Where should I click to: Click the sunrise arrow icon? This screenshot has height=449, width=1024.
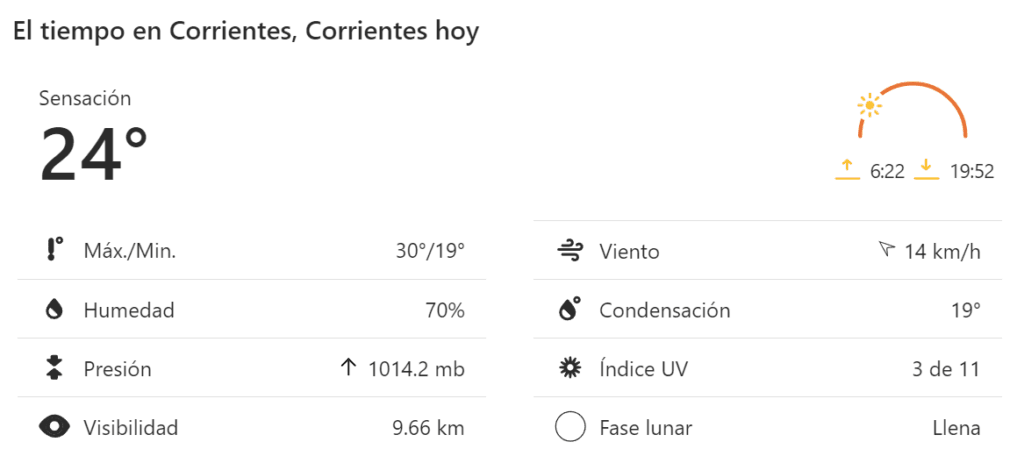(847, 168)
